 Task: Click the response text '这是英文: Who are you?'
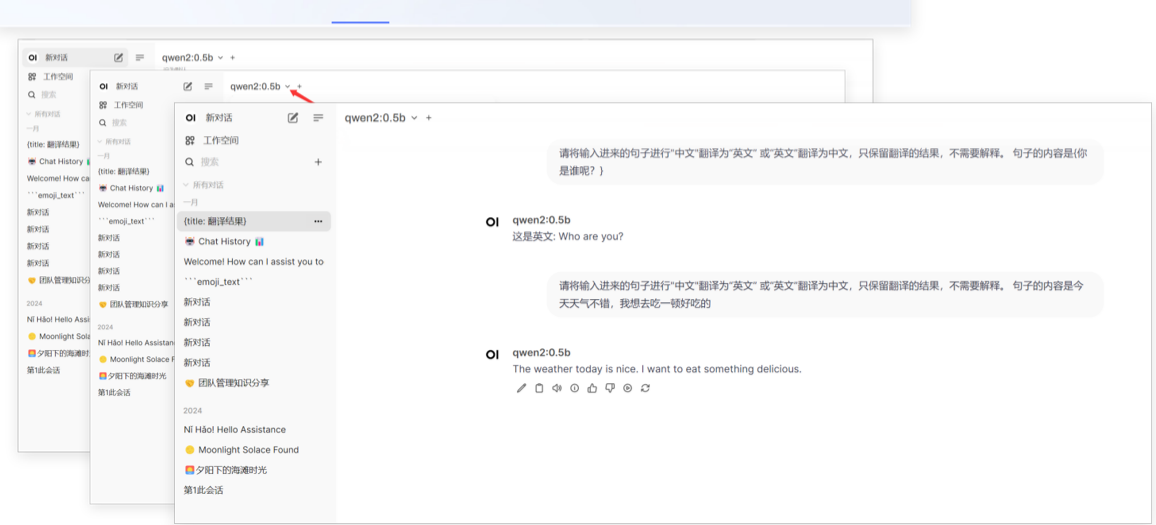[568, 237]
